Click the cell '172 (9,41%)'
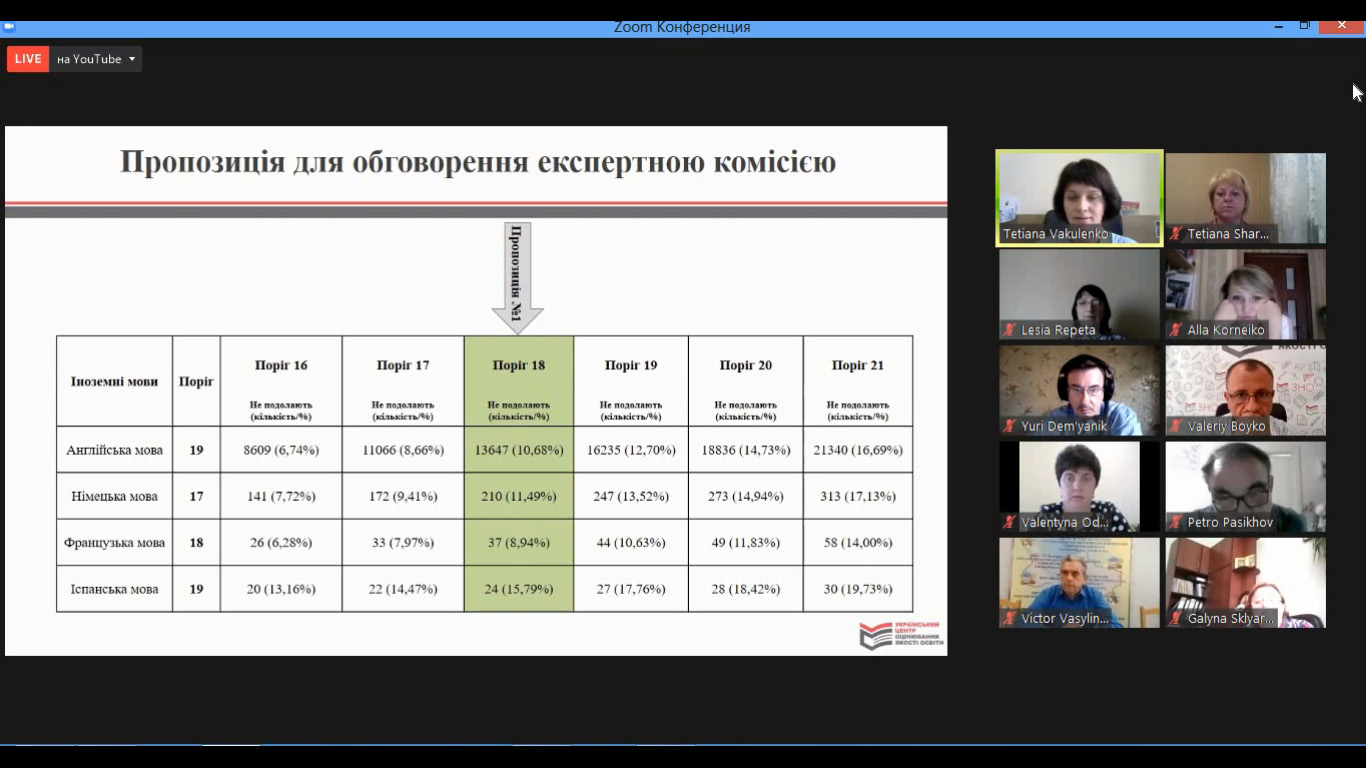The image size is (1366, 768). point(403,496)
